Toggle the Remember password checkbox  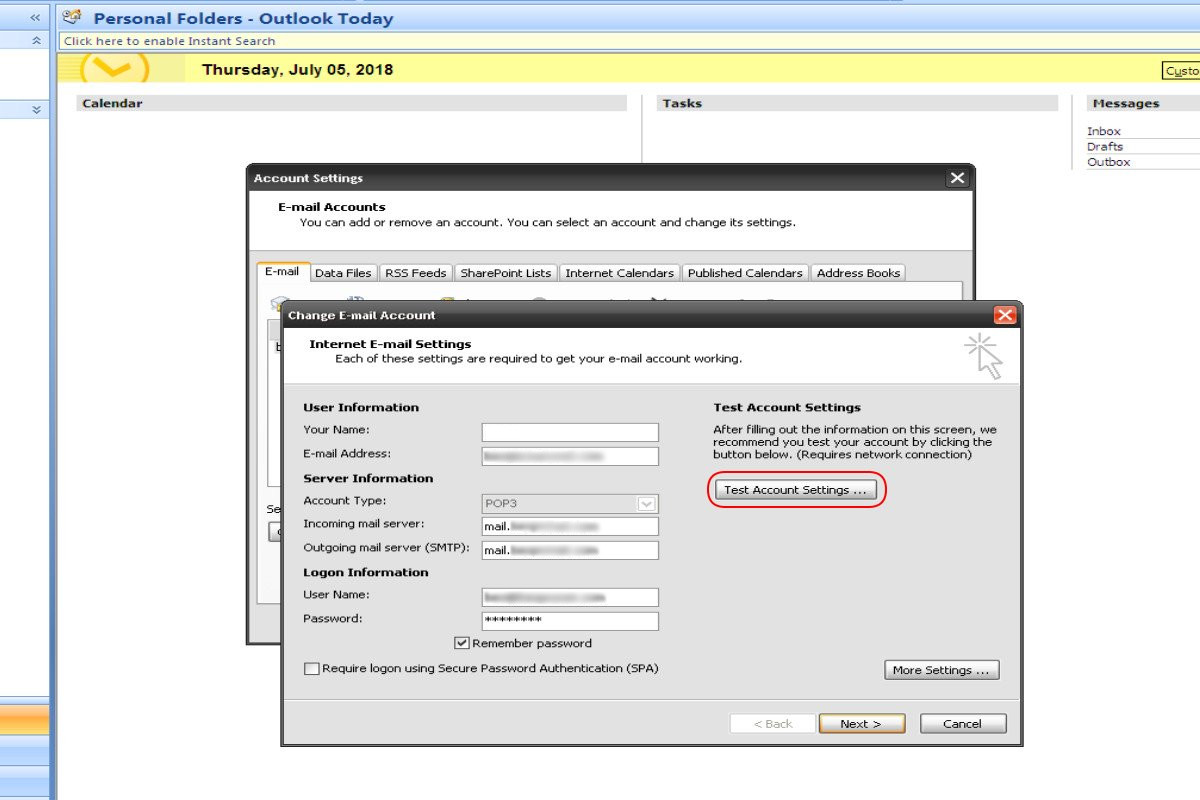(x=462, y=643)
